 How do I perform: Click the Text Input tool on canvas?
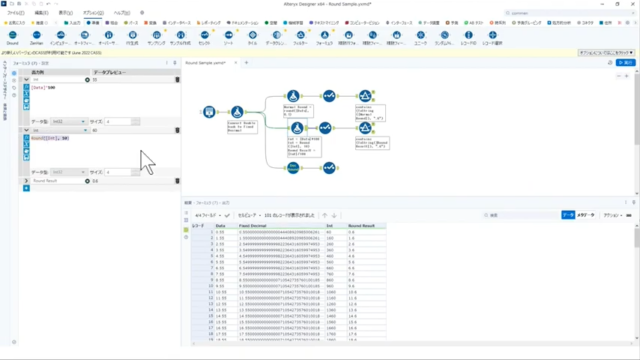point(209,111)
